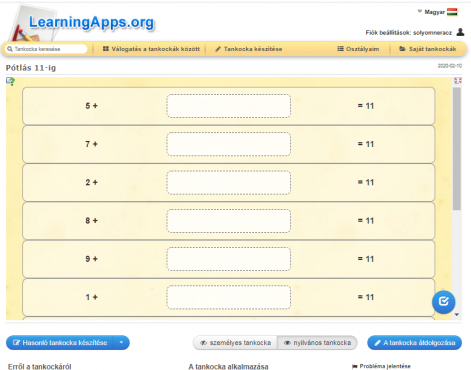The image size is (471, 370).
Task: Click the answer box for 8 +
Action: pos(229,221)
